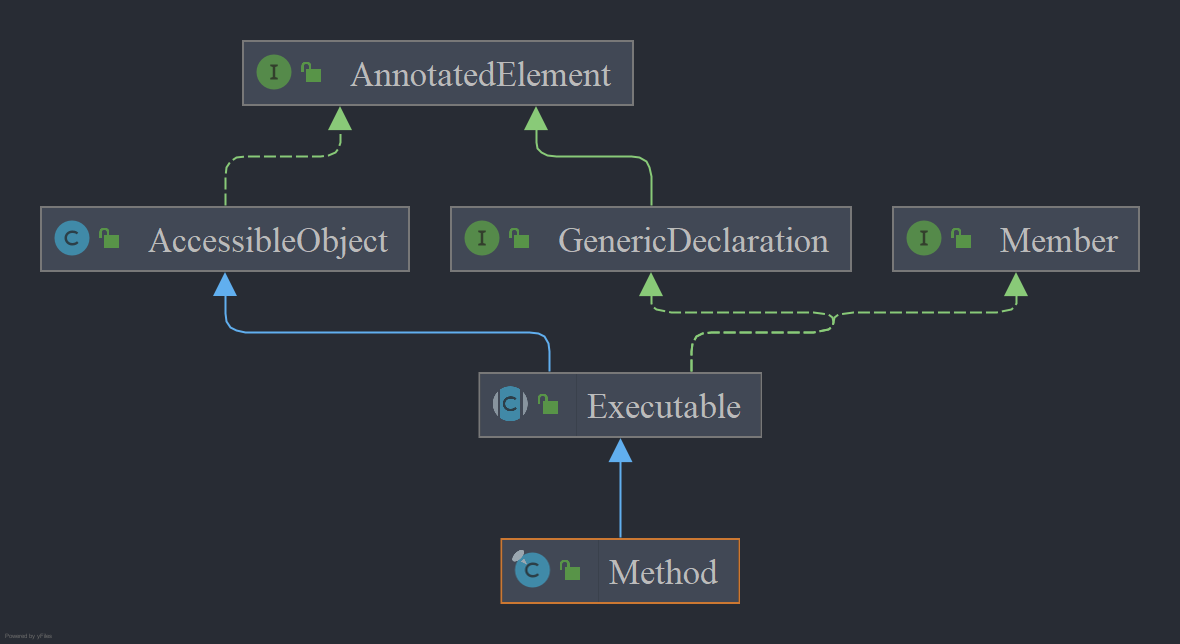Click the blue arrowhead pointing into Executable
Viewport: 1180px width, 644px height.
click(x=620, y=451)
